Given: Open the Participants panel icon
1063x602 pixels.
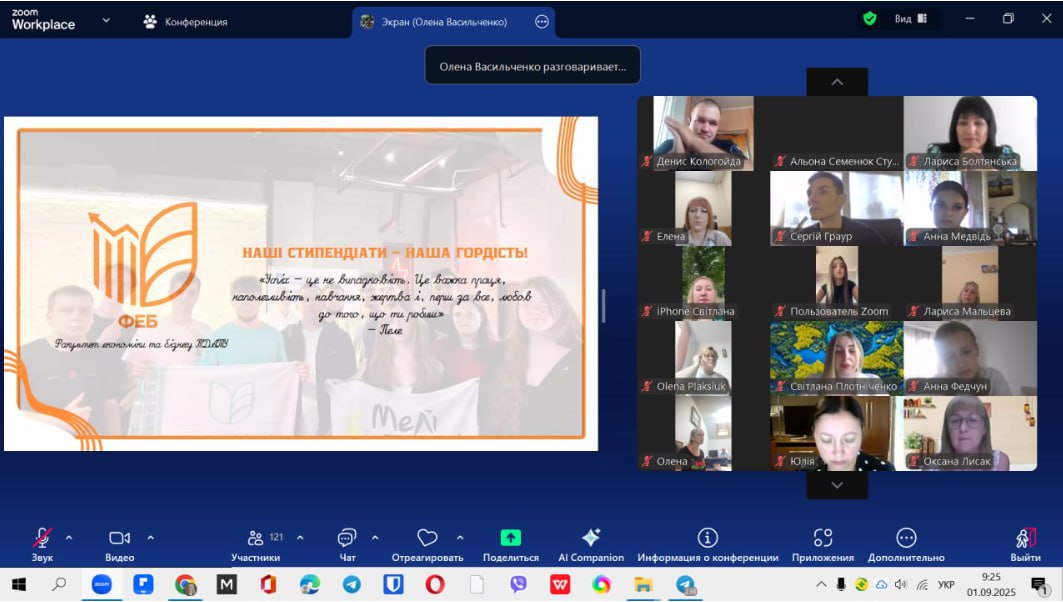Looking at the screenshot, I should pyautogui.click(x=255, y=538).
